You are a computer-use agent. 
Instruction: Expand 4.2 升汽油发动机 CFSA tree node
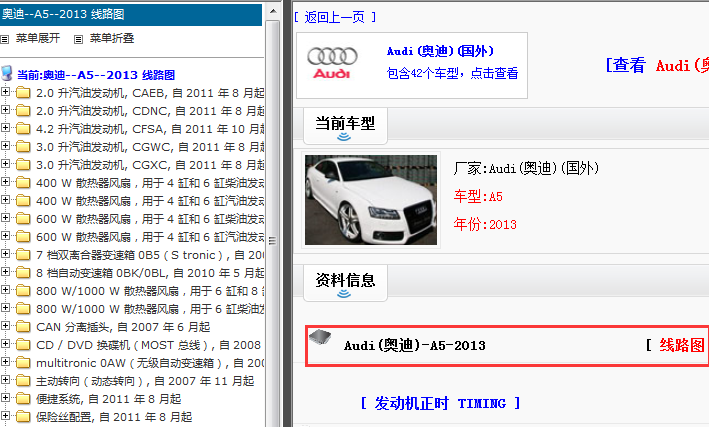5,128
